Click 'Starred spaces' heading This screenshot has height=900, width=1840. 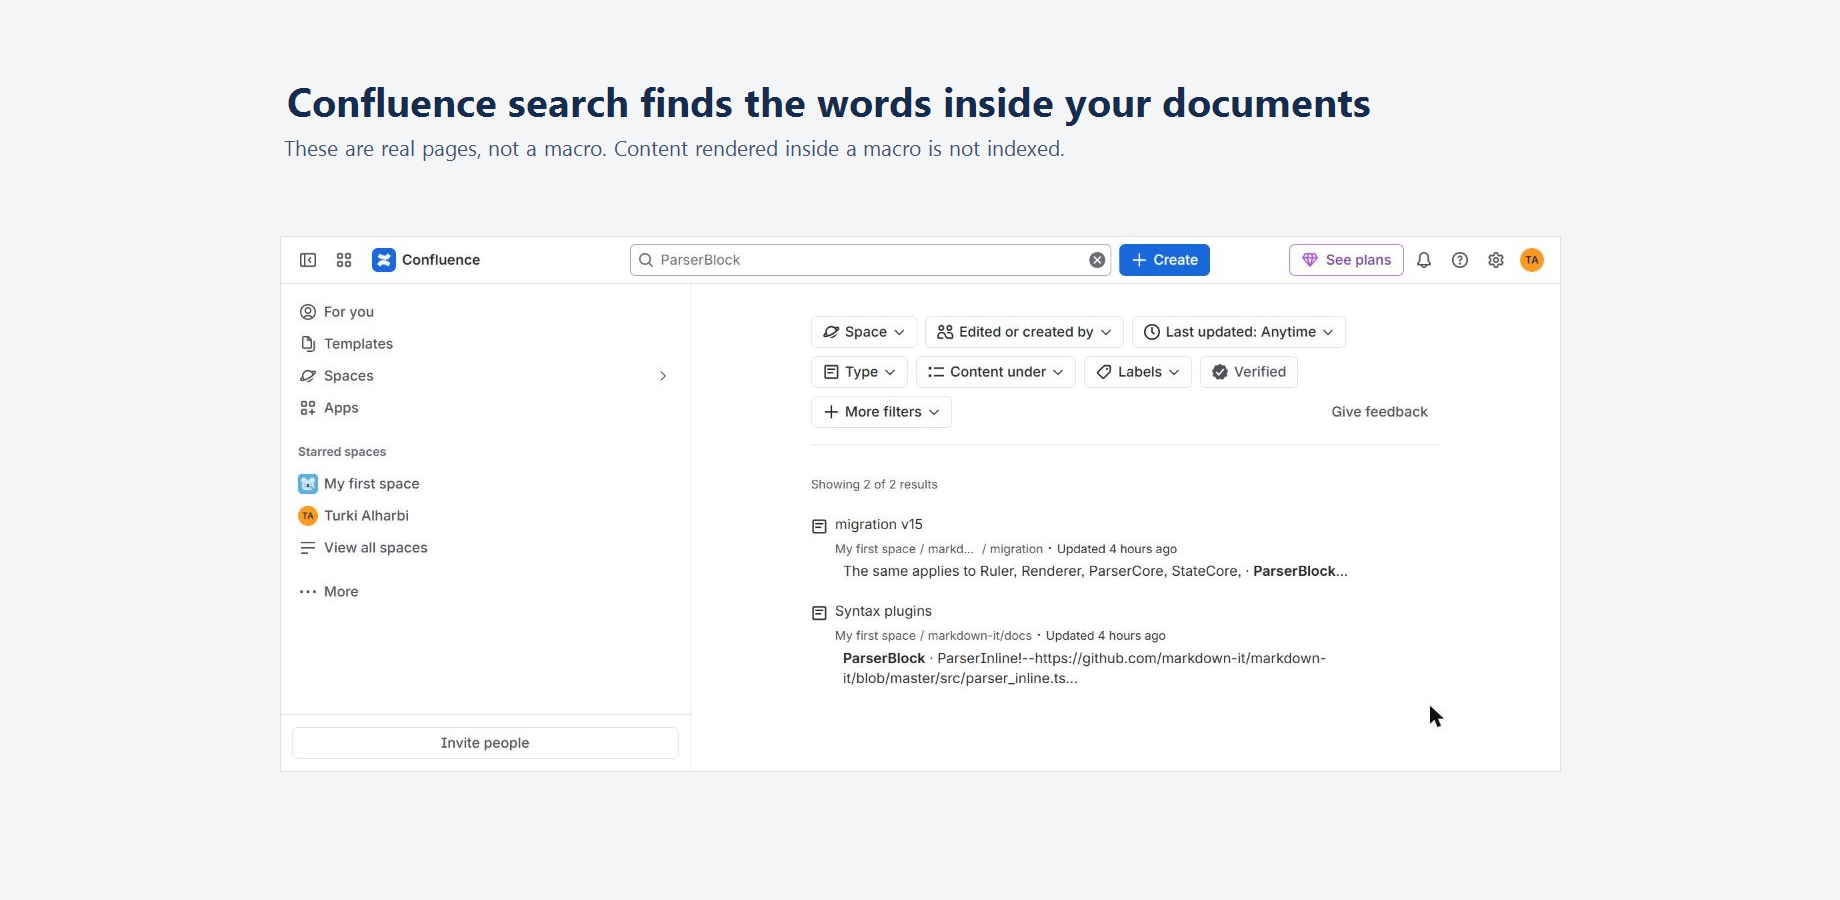coord(342,452)
